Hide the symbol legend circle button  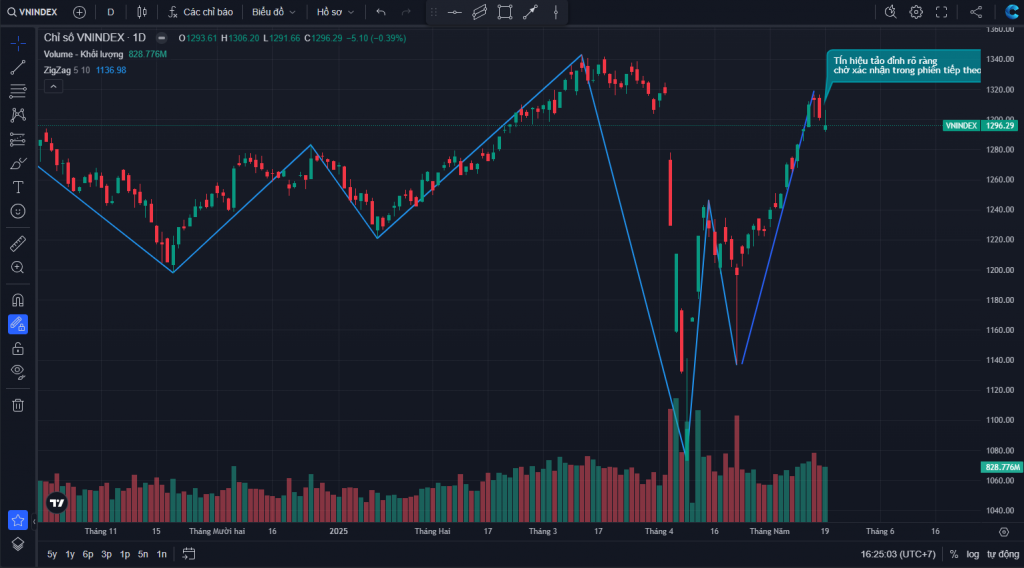161,38
